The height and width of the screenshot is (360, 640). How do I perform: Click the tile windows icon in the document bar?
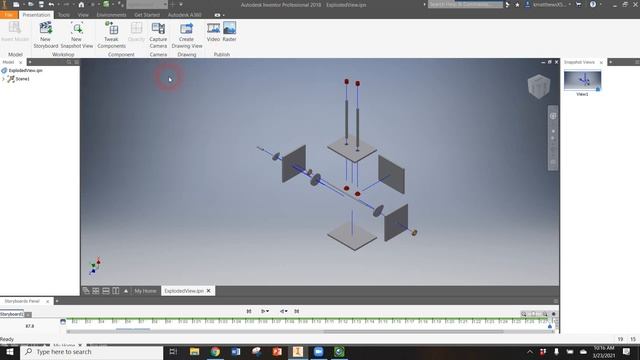tap(96, 291)
